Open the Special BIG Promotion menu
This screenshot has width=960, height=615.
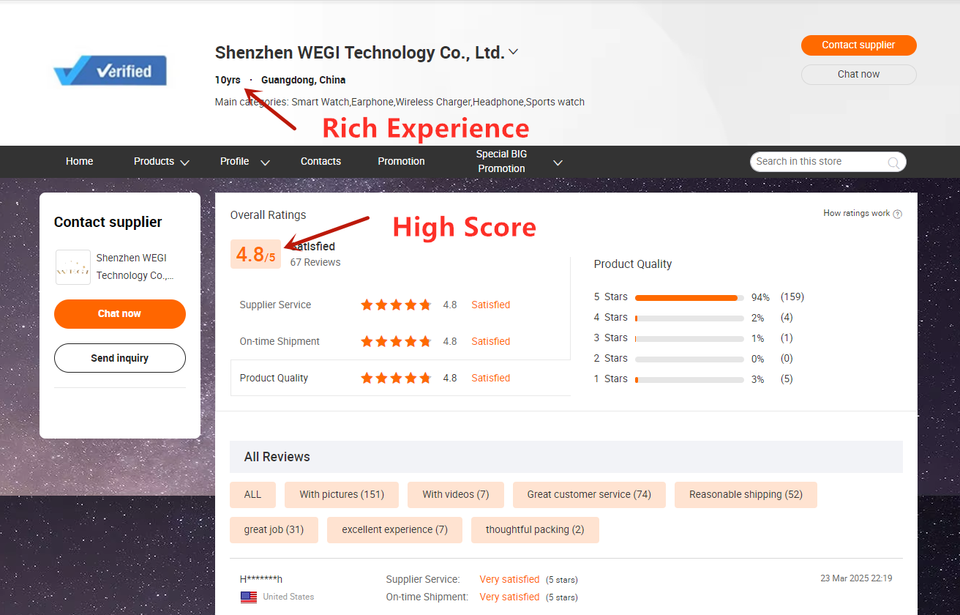[x=501, y=161]
